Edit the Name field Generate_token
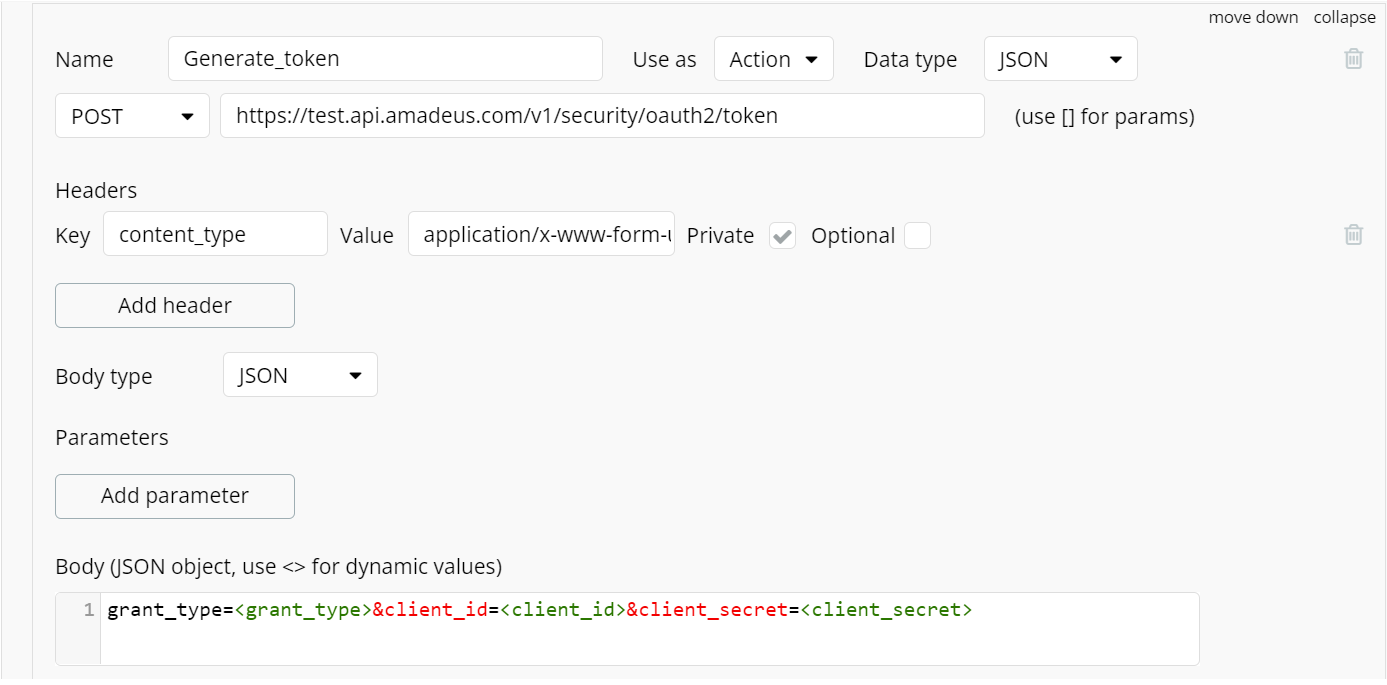The image size is (1387, 685). [385, 59]
